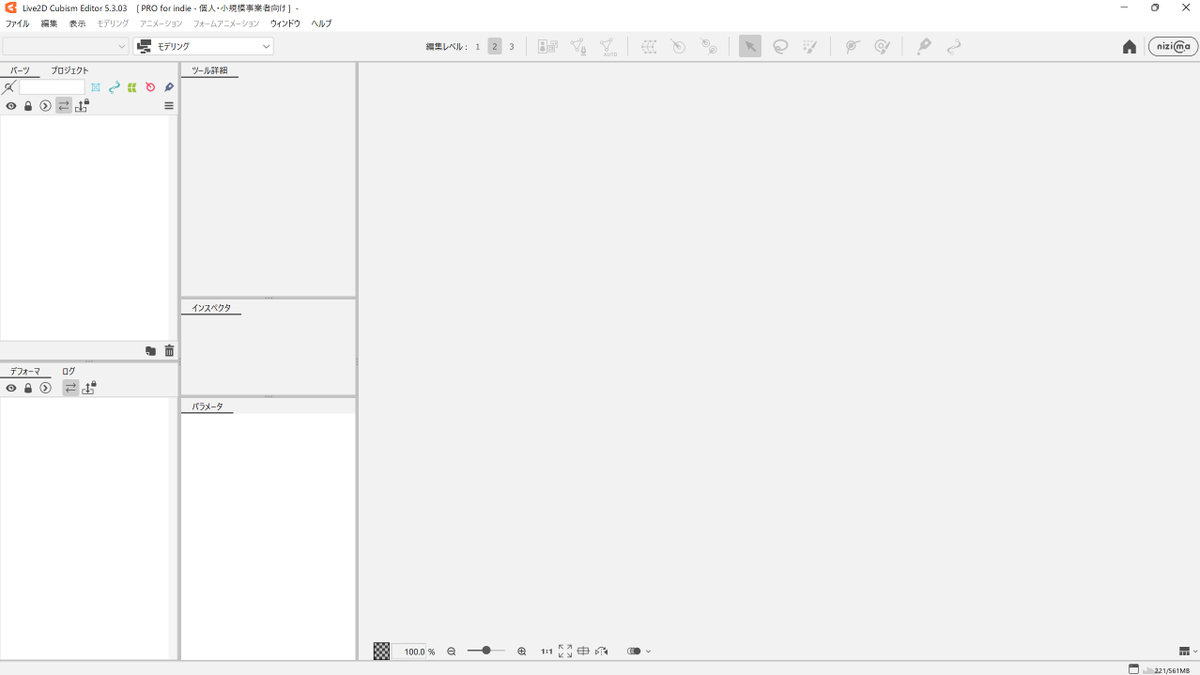Open the nizima store button
This screenshot has height=675, width=1200.
pos(1173,46)
